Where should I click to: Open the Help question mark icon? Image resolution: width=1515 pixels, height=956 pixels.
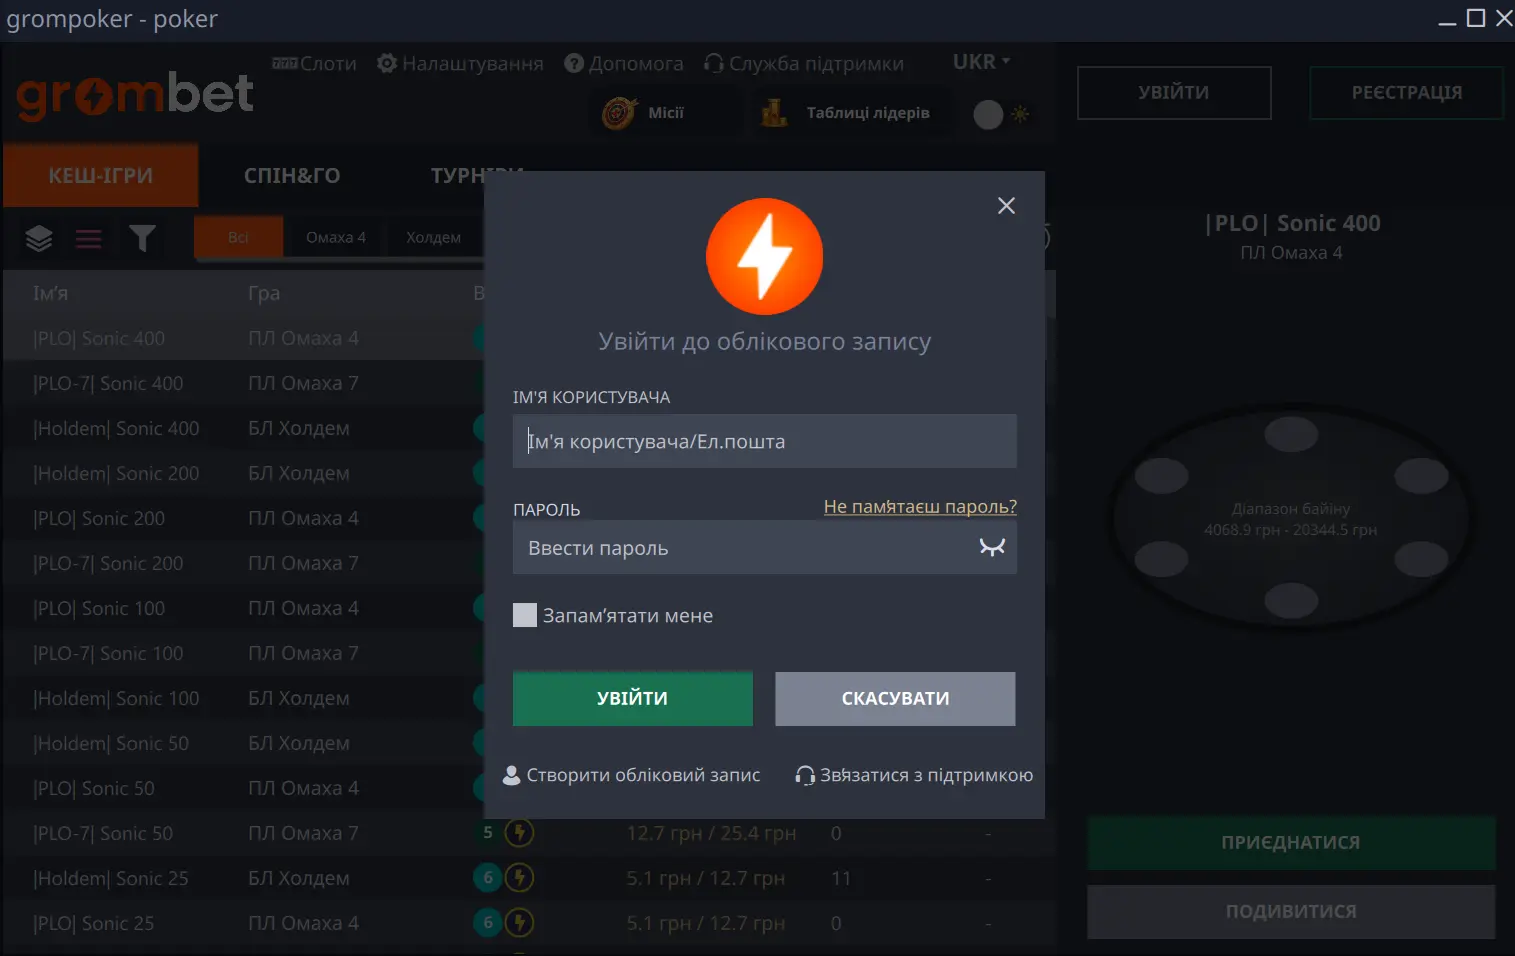click(574, 64)
